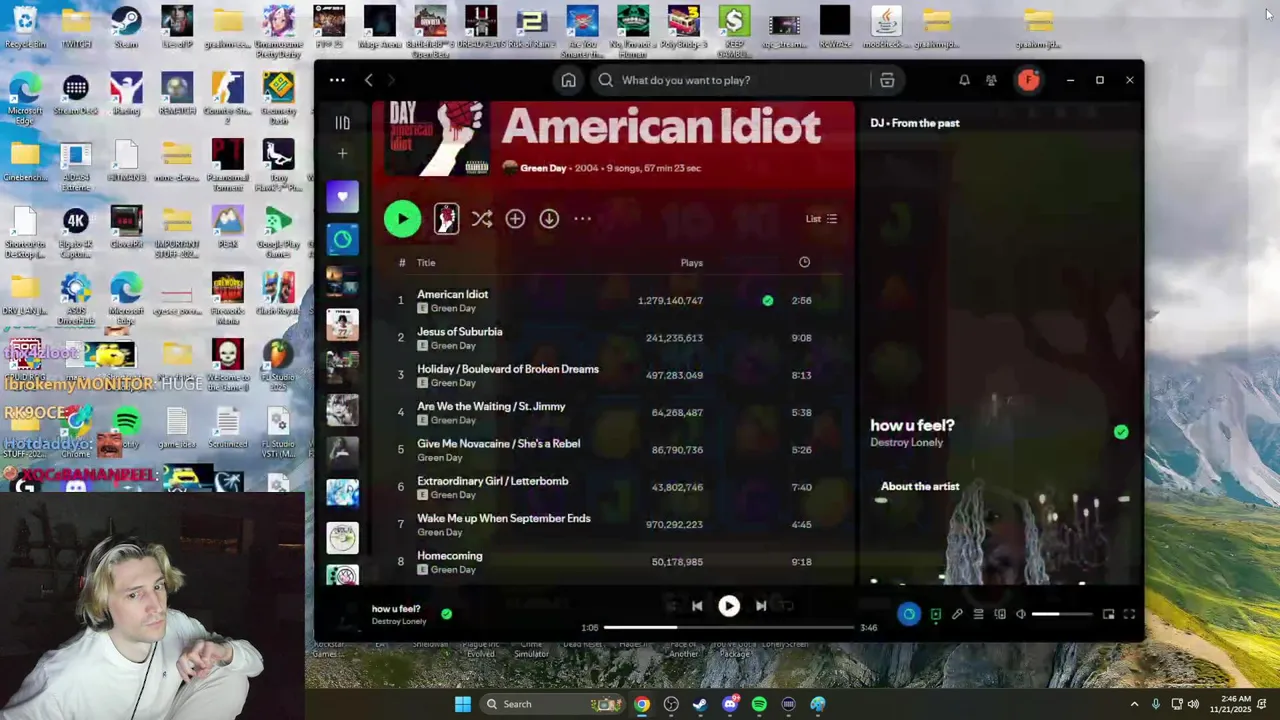Open Steam from the taskbar

(x=700, y=704)
